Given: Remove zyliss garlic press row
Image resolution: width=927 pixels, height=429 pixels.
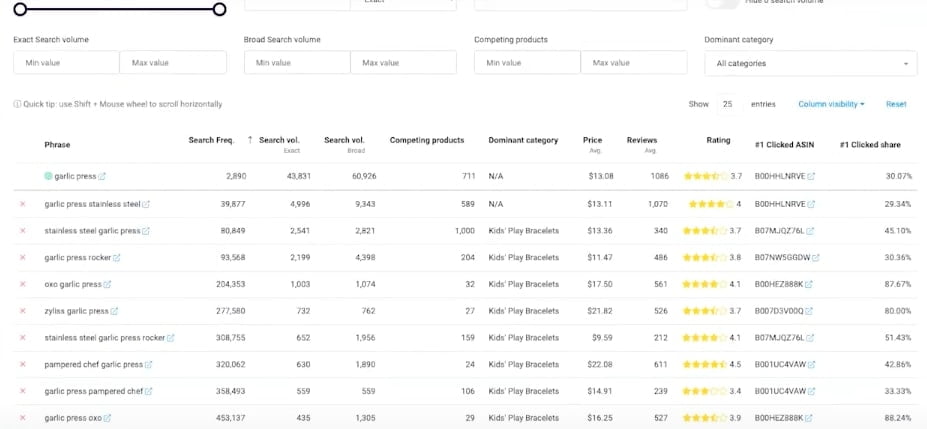Looking at the screenshot, I should (23, 310).
